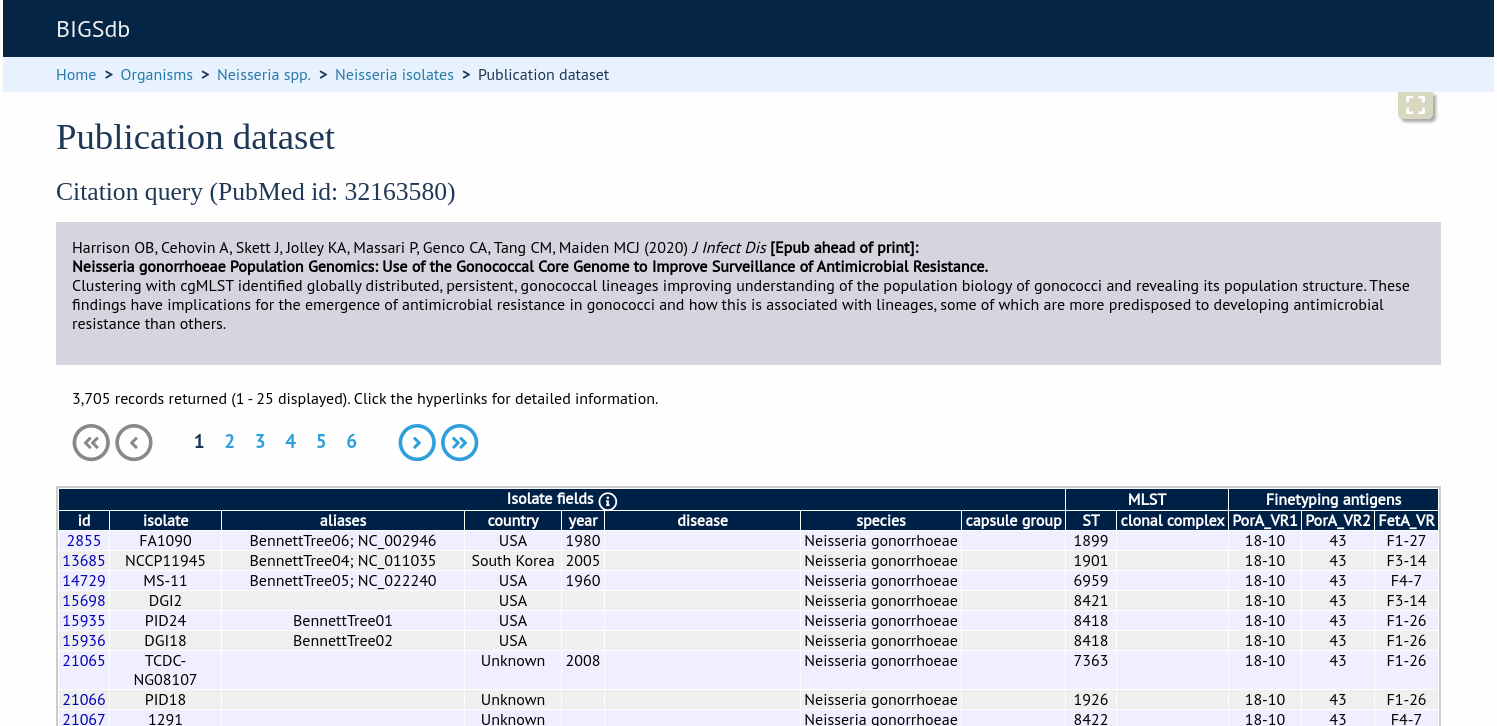Open the Isolate fields info icon
The height and width of the screenshot is (726, 1497).
[608, 500]
